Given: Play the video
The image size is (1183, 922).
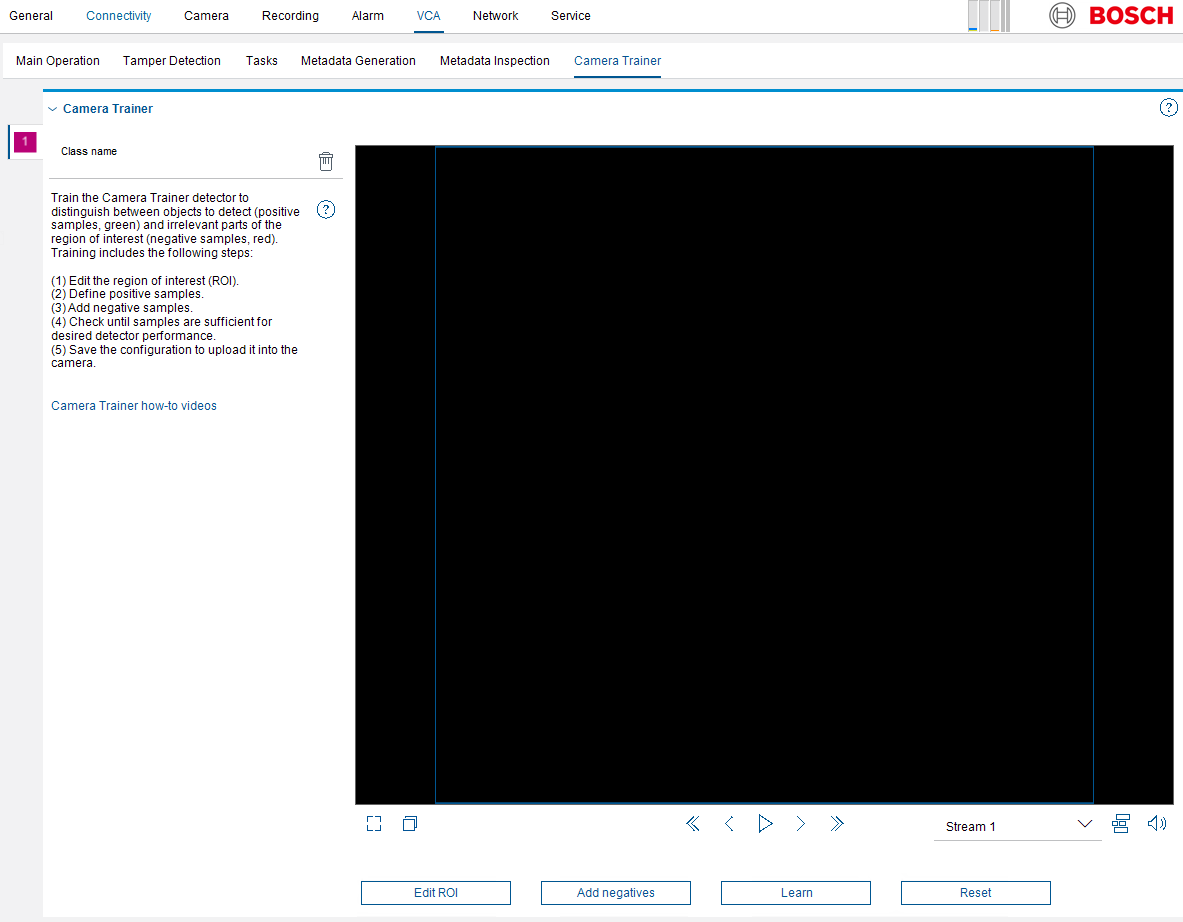Looking at the screenshot, I should [765, 824].
